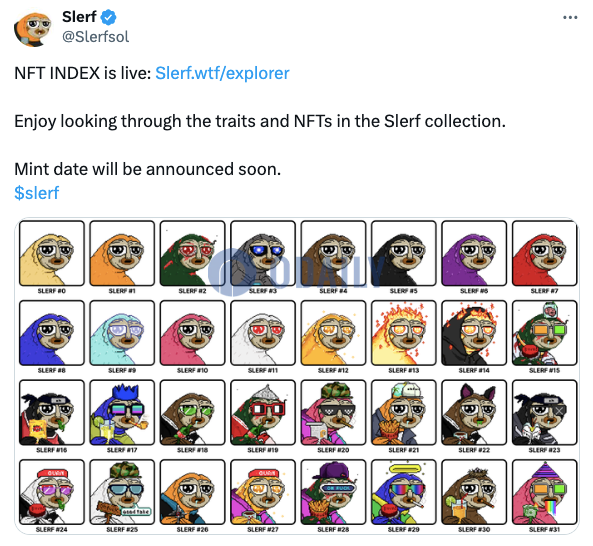593x546 pixels.
Task: Click the $slerf cashtag
Action: click(x=37, y=192)
